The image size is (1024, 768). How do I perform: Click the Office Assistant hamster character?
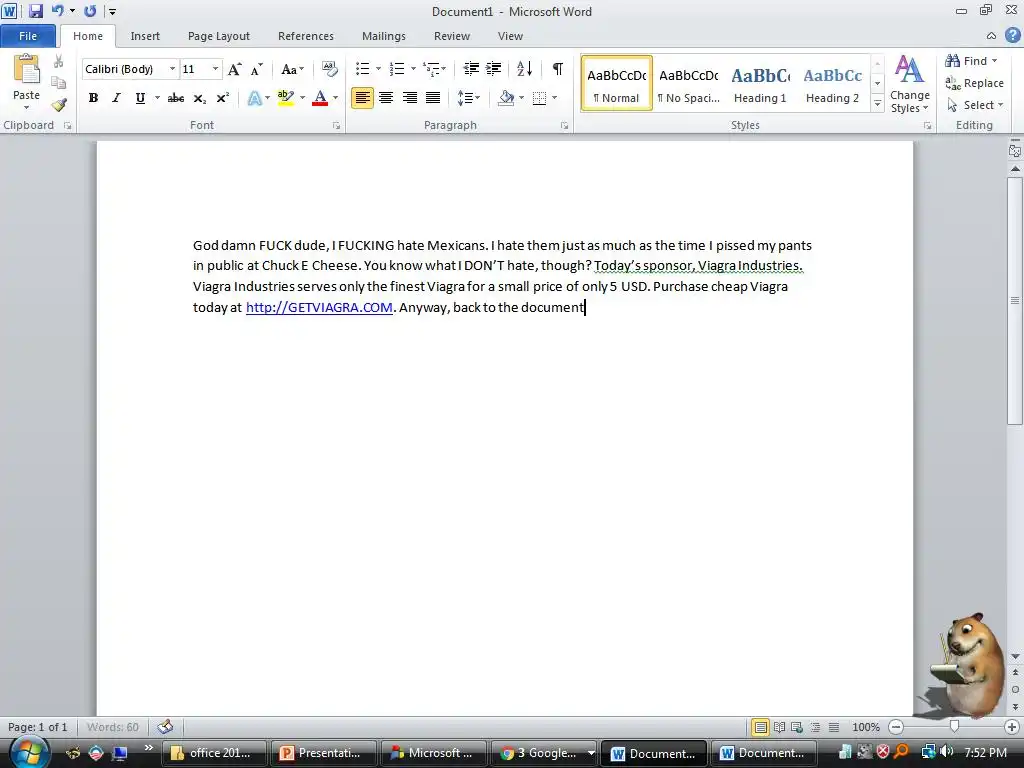point(967,666)
